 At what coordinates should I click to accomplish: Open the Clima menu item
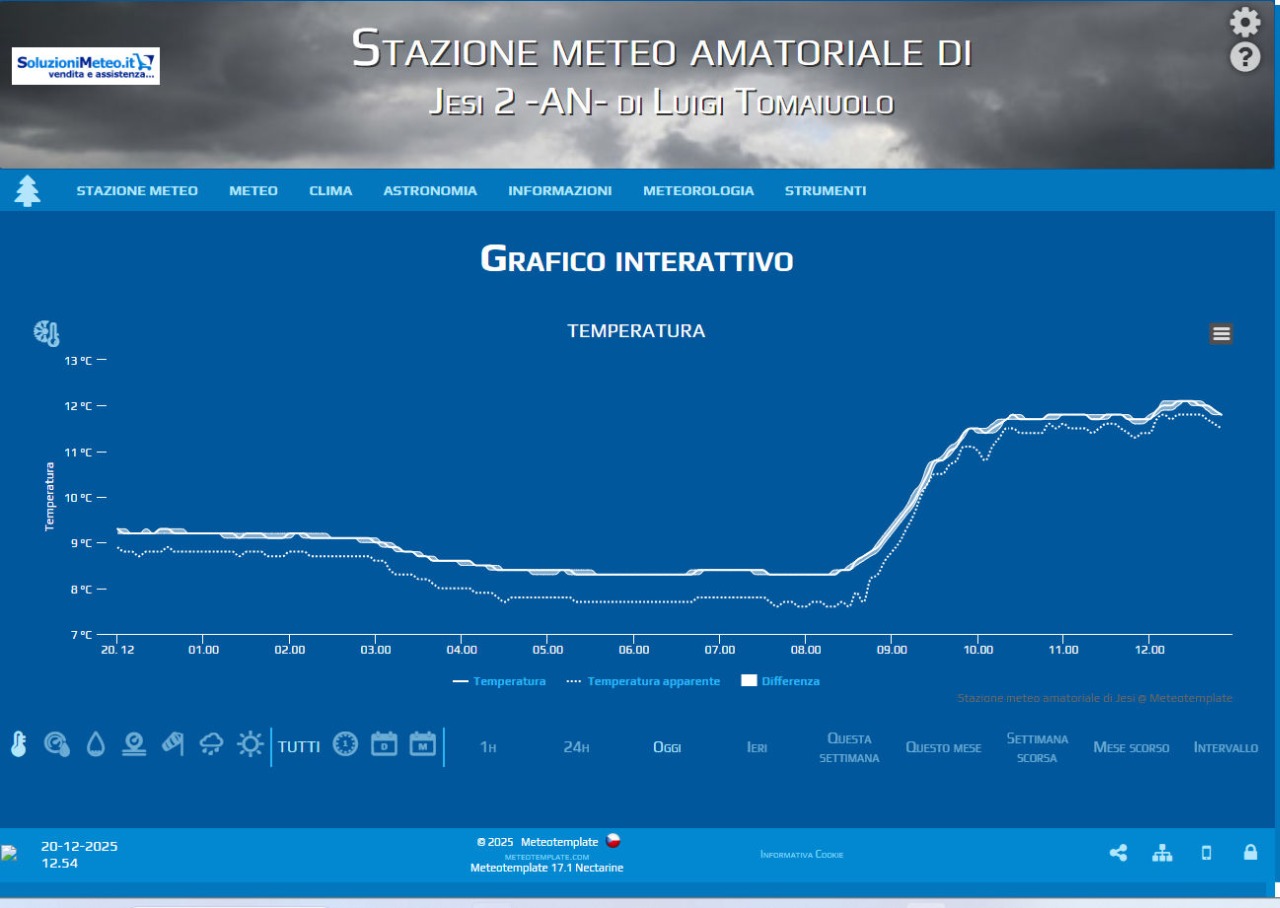[330, 191]
